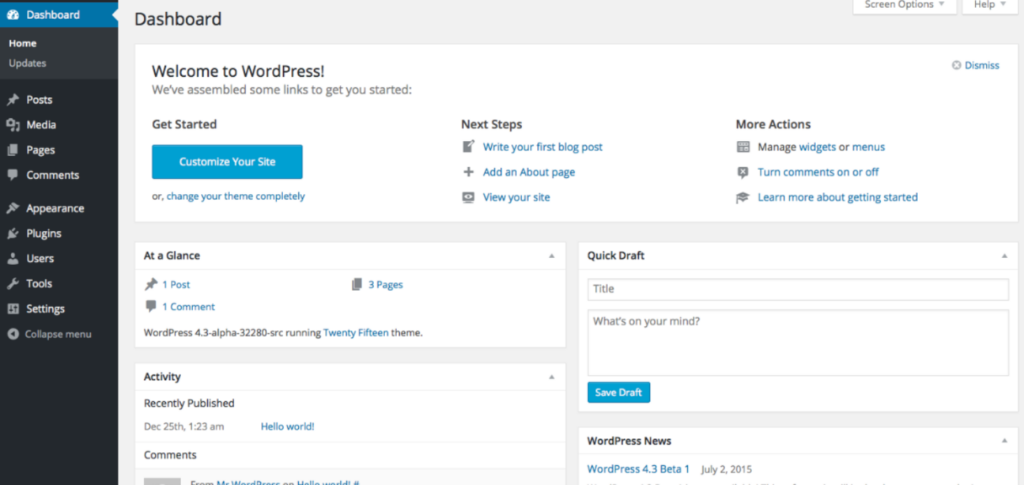Click the Quick Draft Title field
This screenshot has width=1024, height=485.
point(798,289)
